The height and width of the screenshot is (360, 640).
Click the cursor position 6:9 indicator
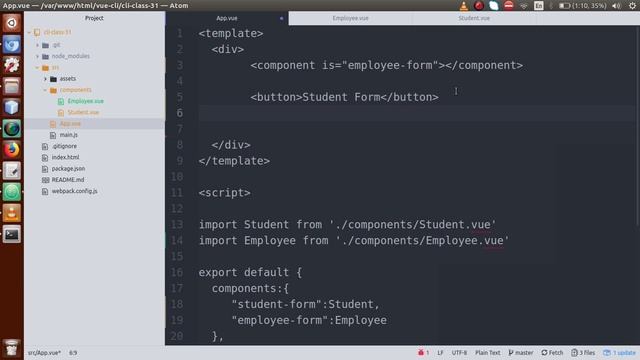(x=73, y=353)
